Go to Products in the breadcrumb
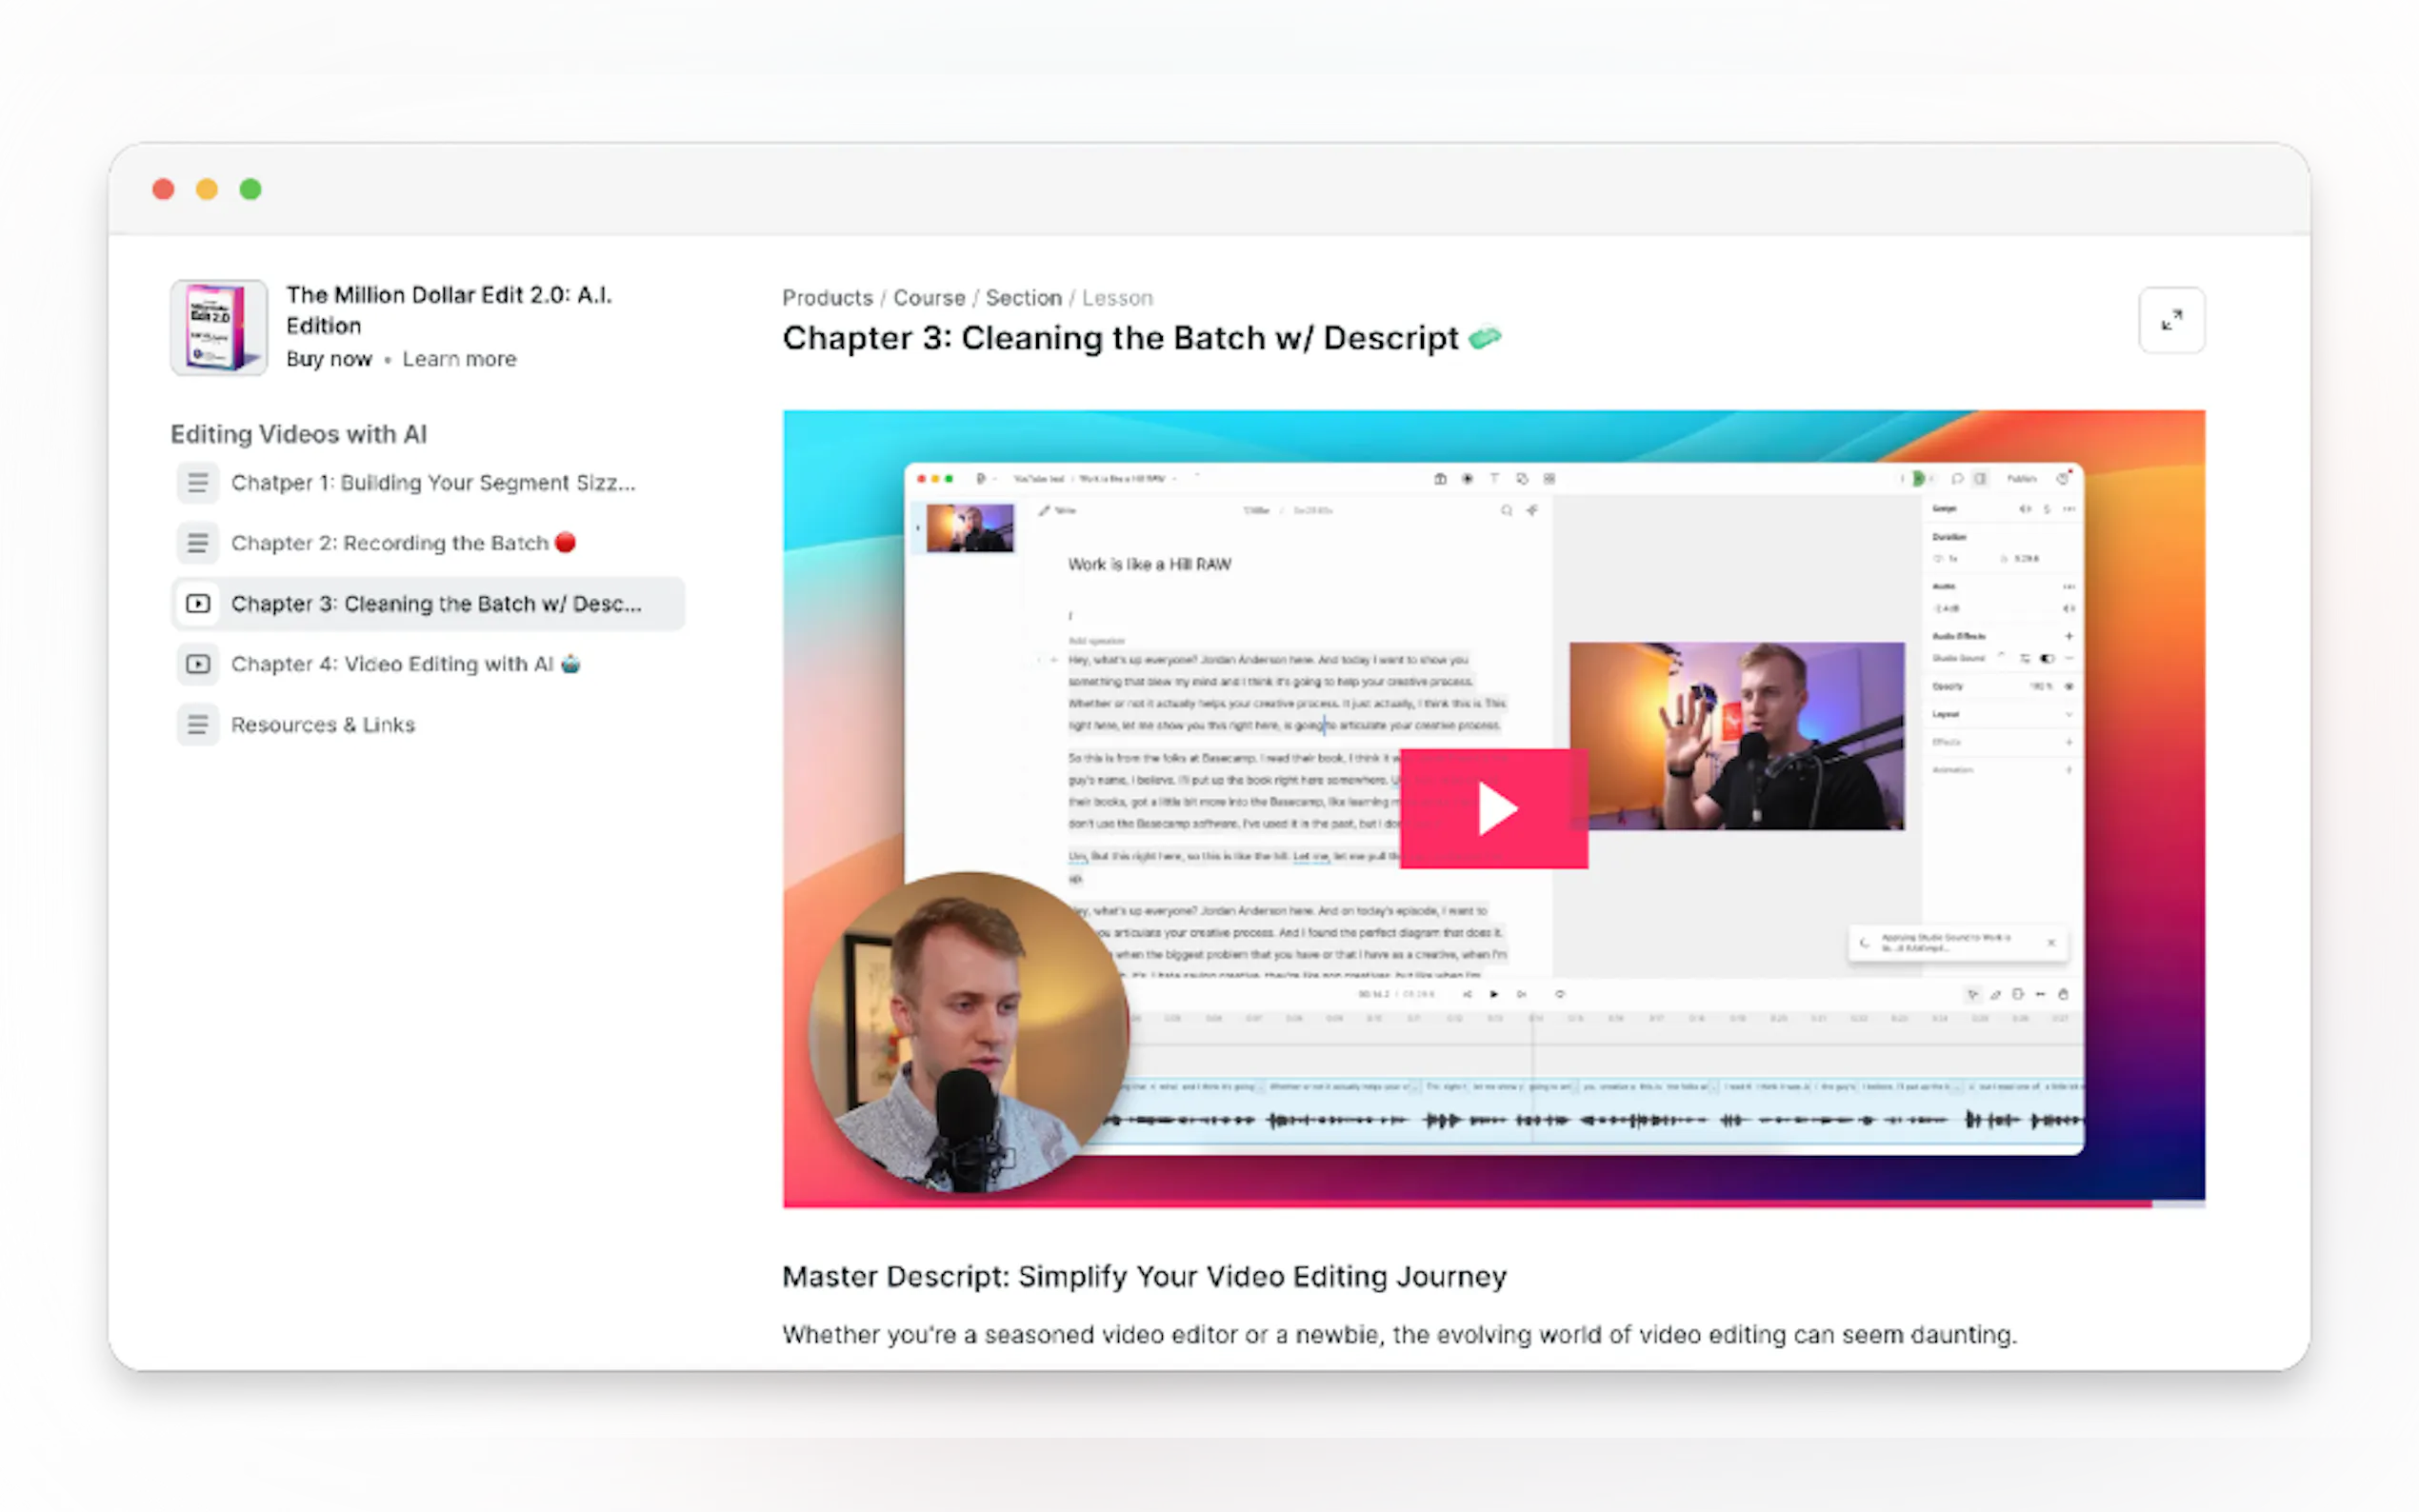Viewport: 2419px width, 1512px height. [x=827, y=298]
